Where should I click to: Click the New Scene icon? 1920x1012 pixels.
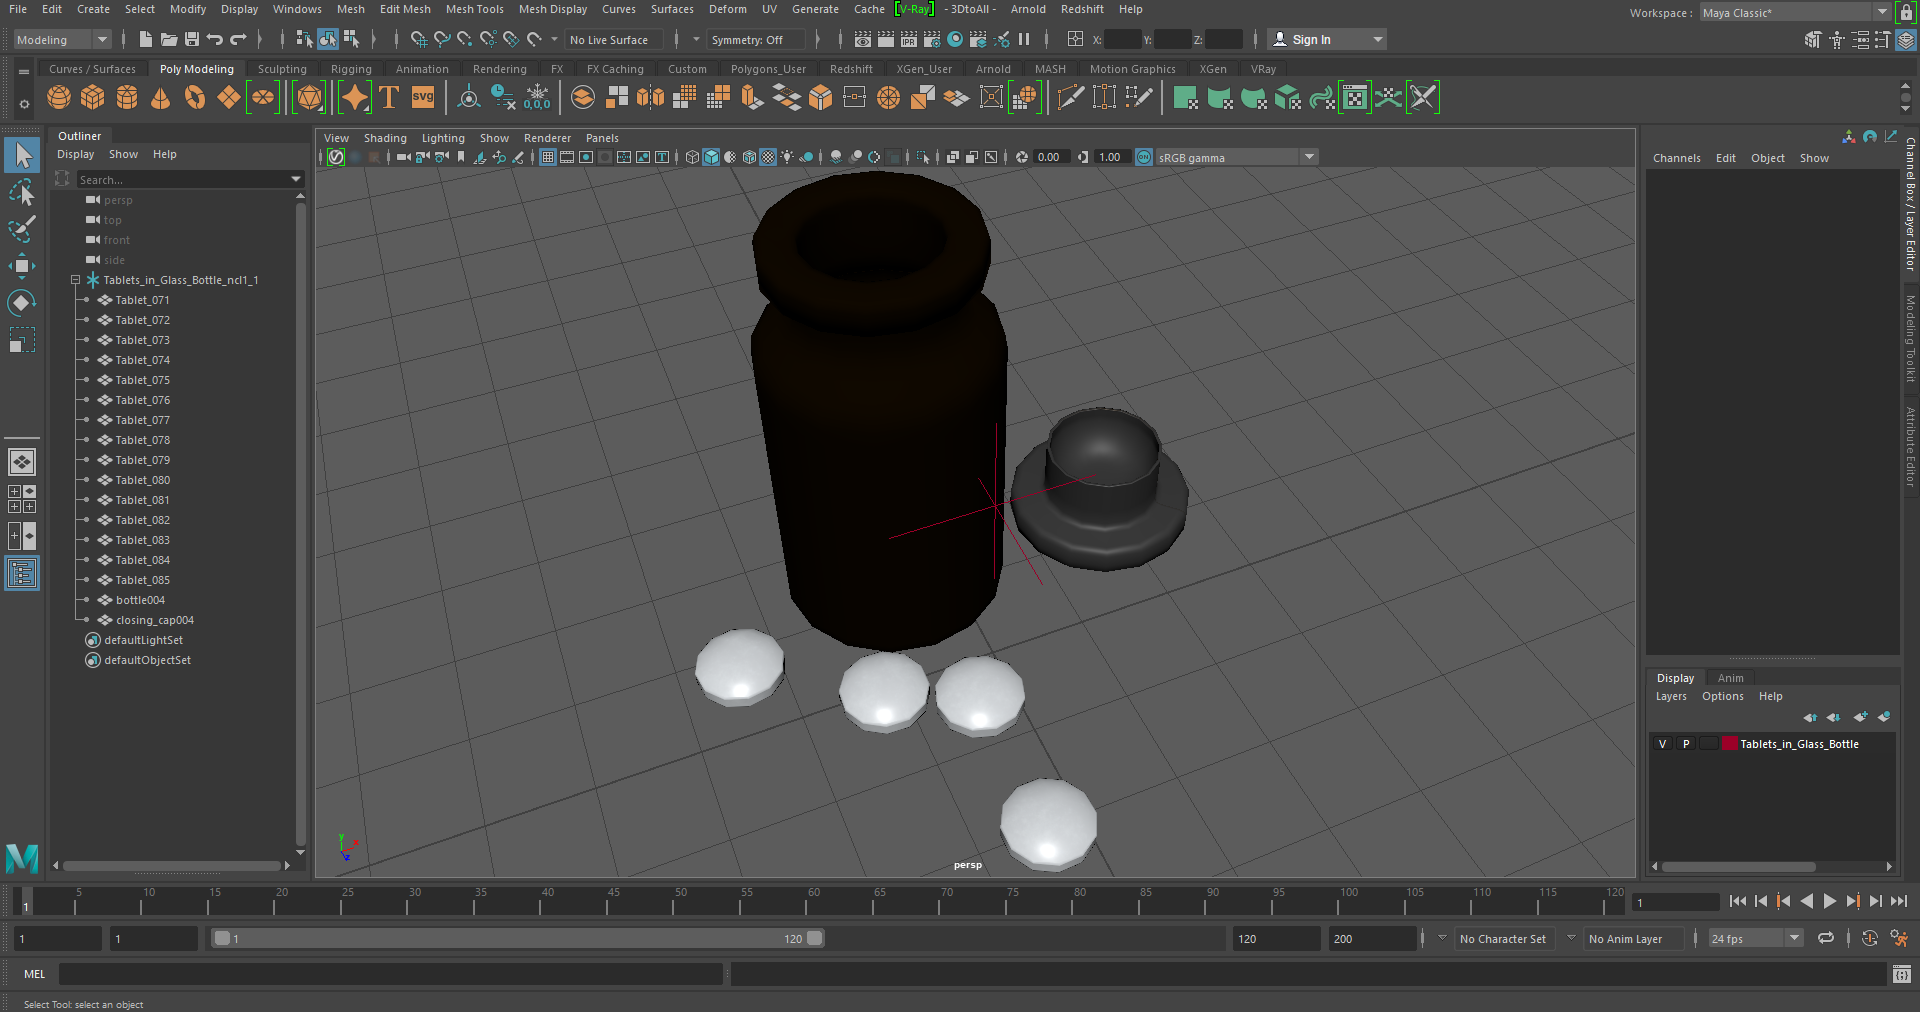[x=146, y=39]
